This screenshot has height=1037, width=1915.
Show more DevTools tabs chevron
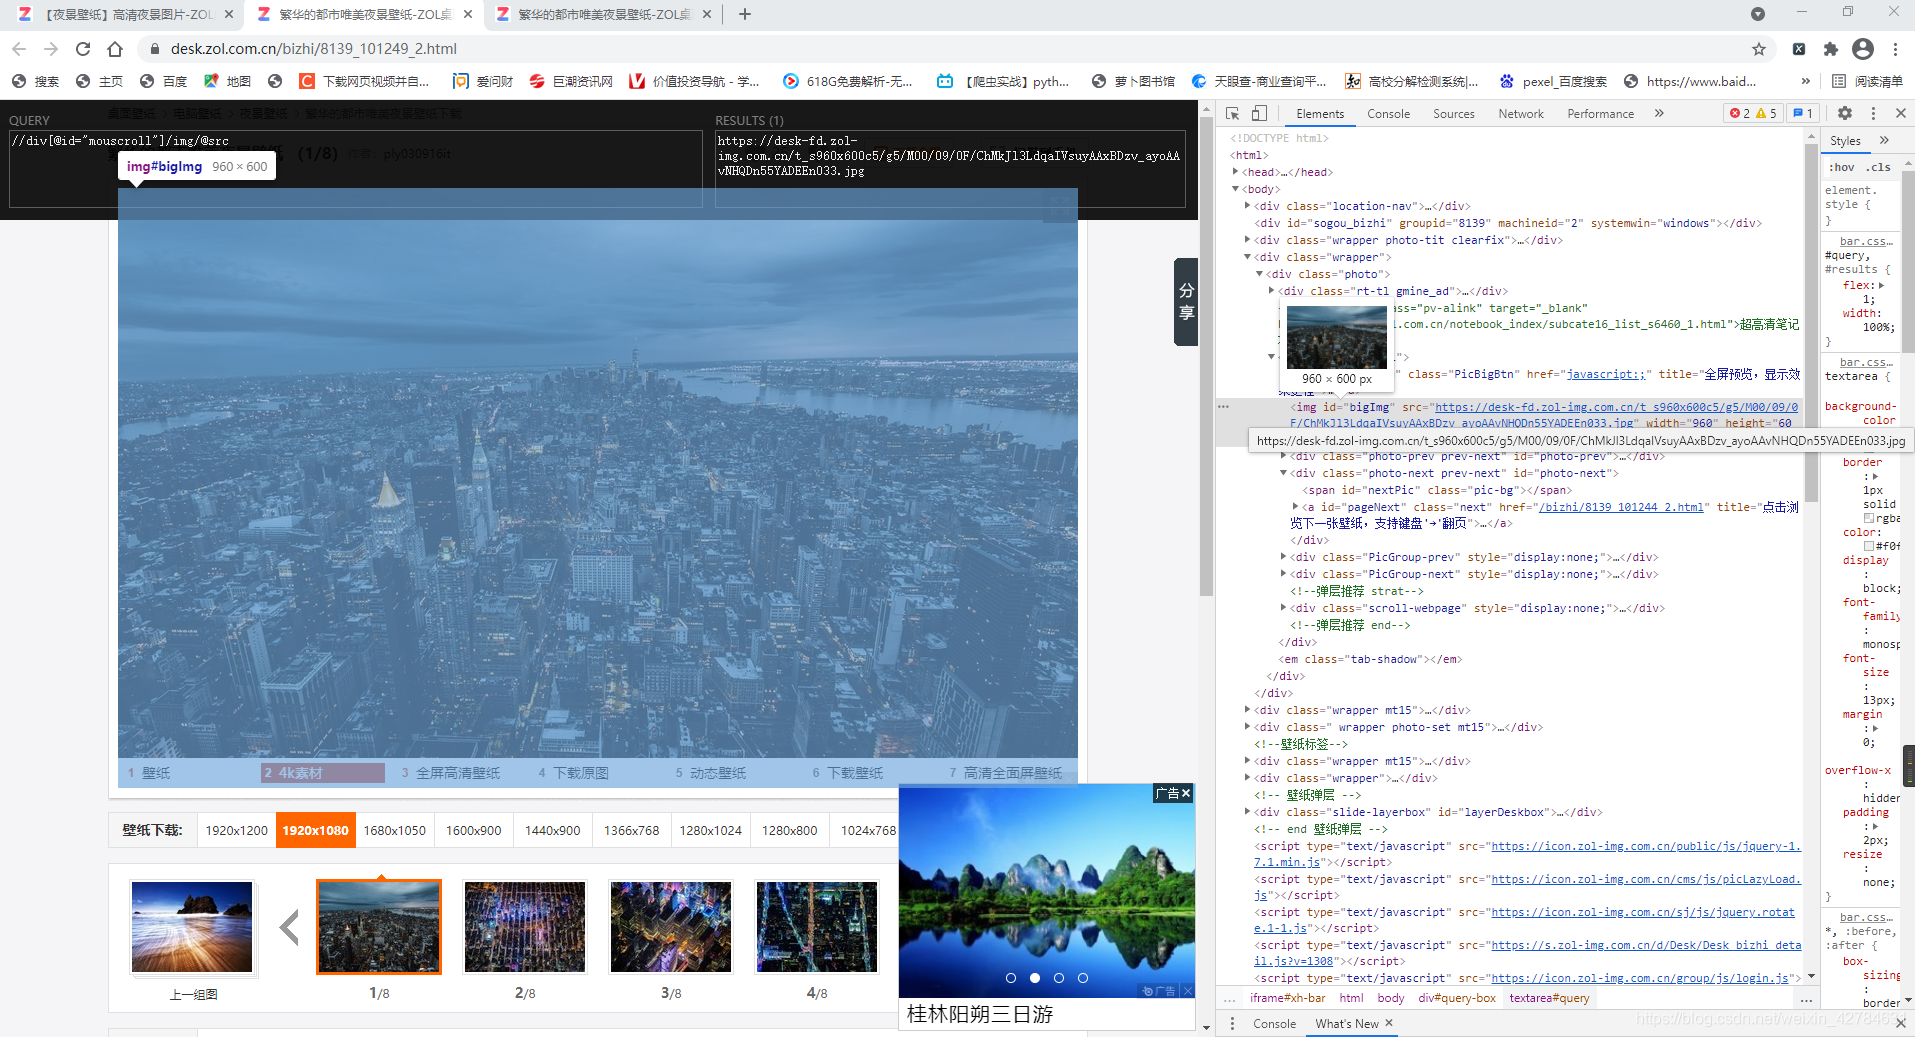pyautogui.click(x=1659, y=113)
